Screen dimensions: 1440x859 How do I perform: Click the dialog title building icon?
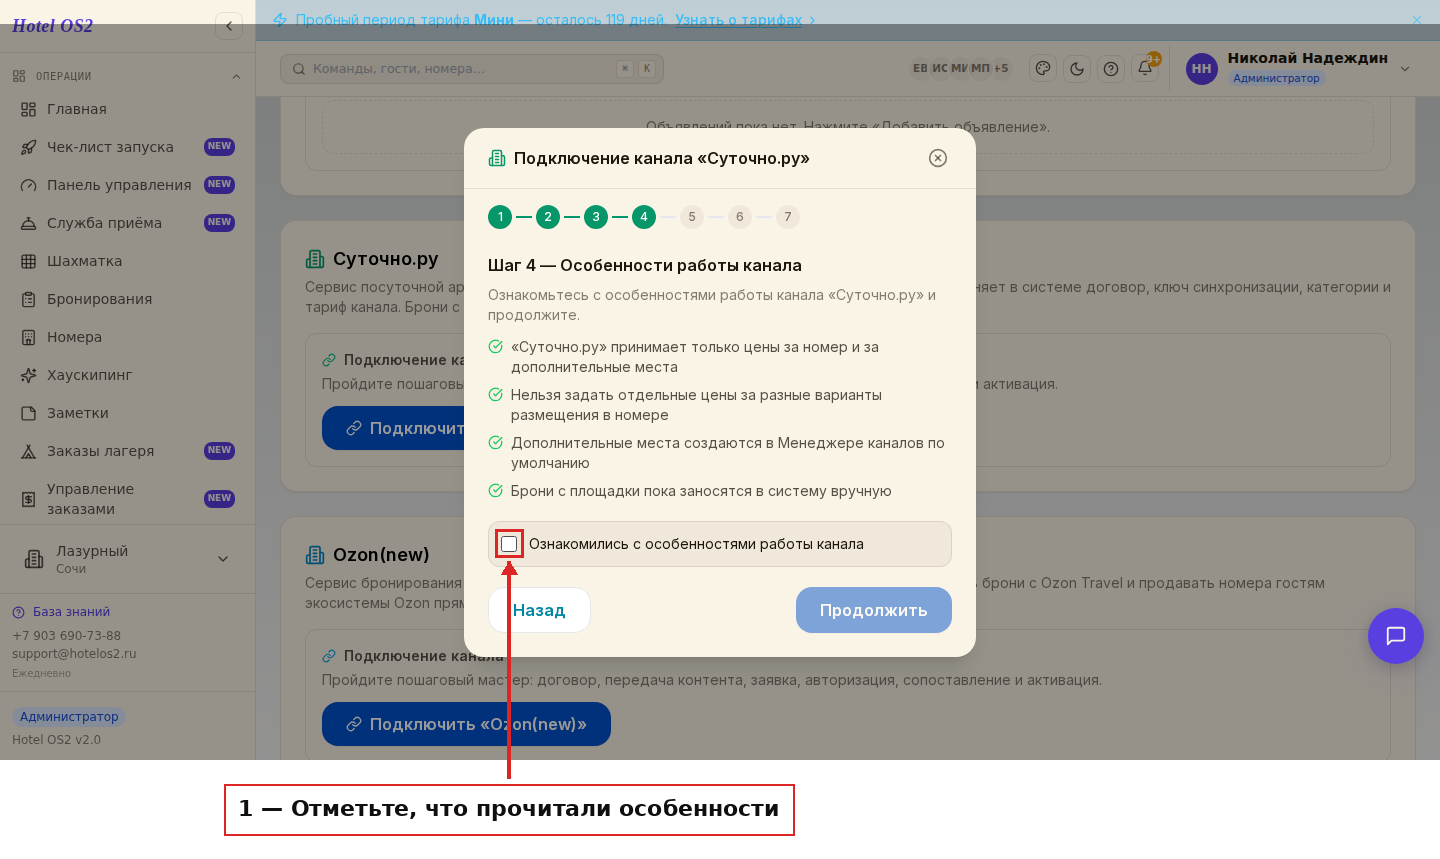click(x=497, y=158)
